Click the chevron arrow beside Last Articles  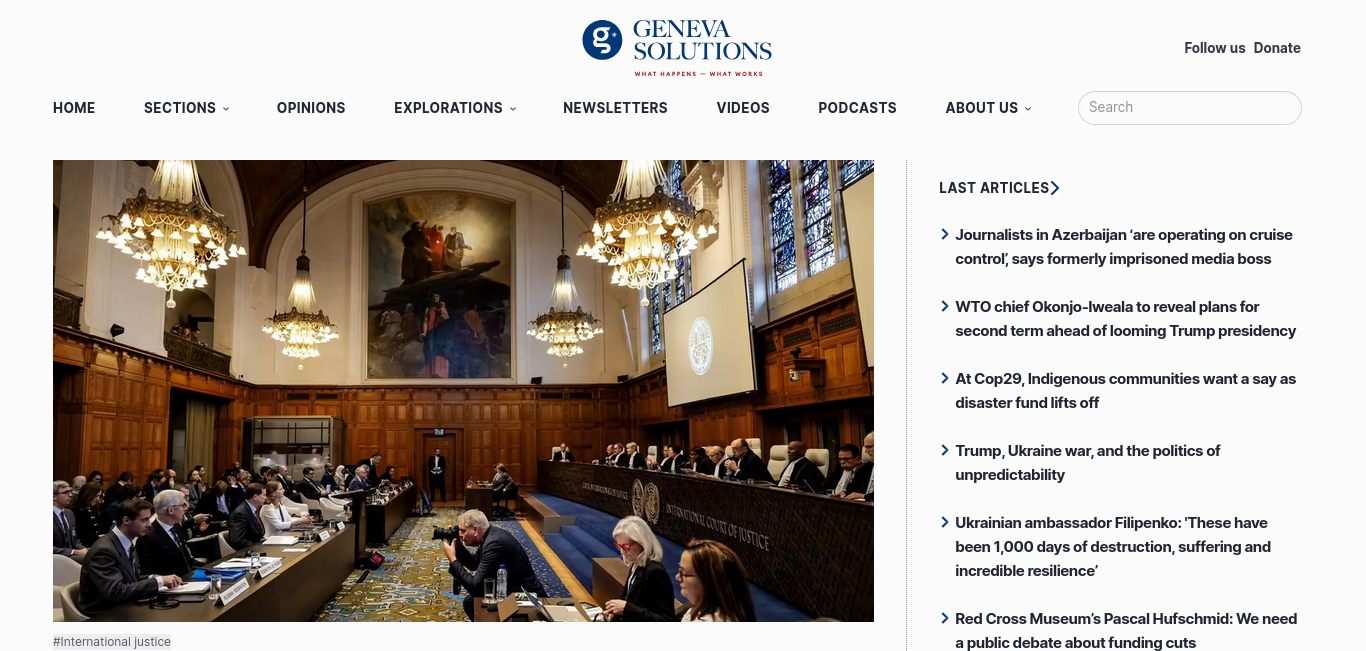(1055, 188)
